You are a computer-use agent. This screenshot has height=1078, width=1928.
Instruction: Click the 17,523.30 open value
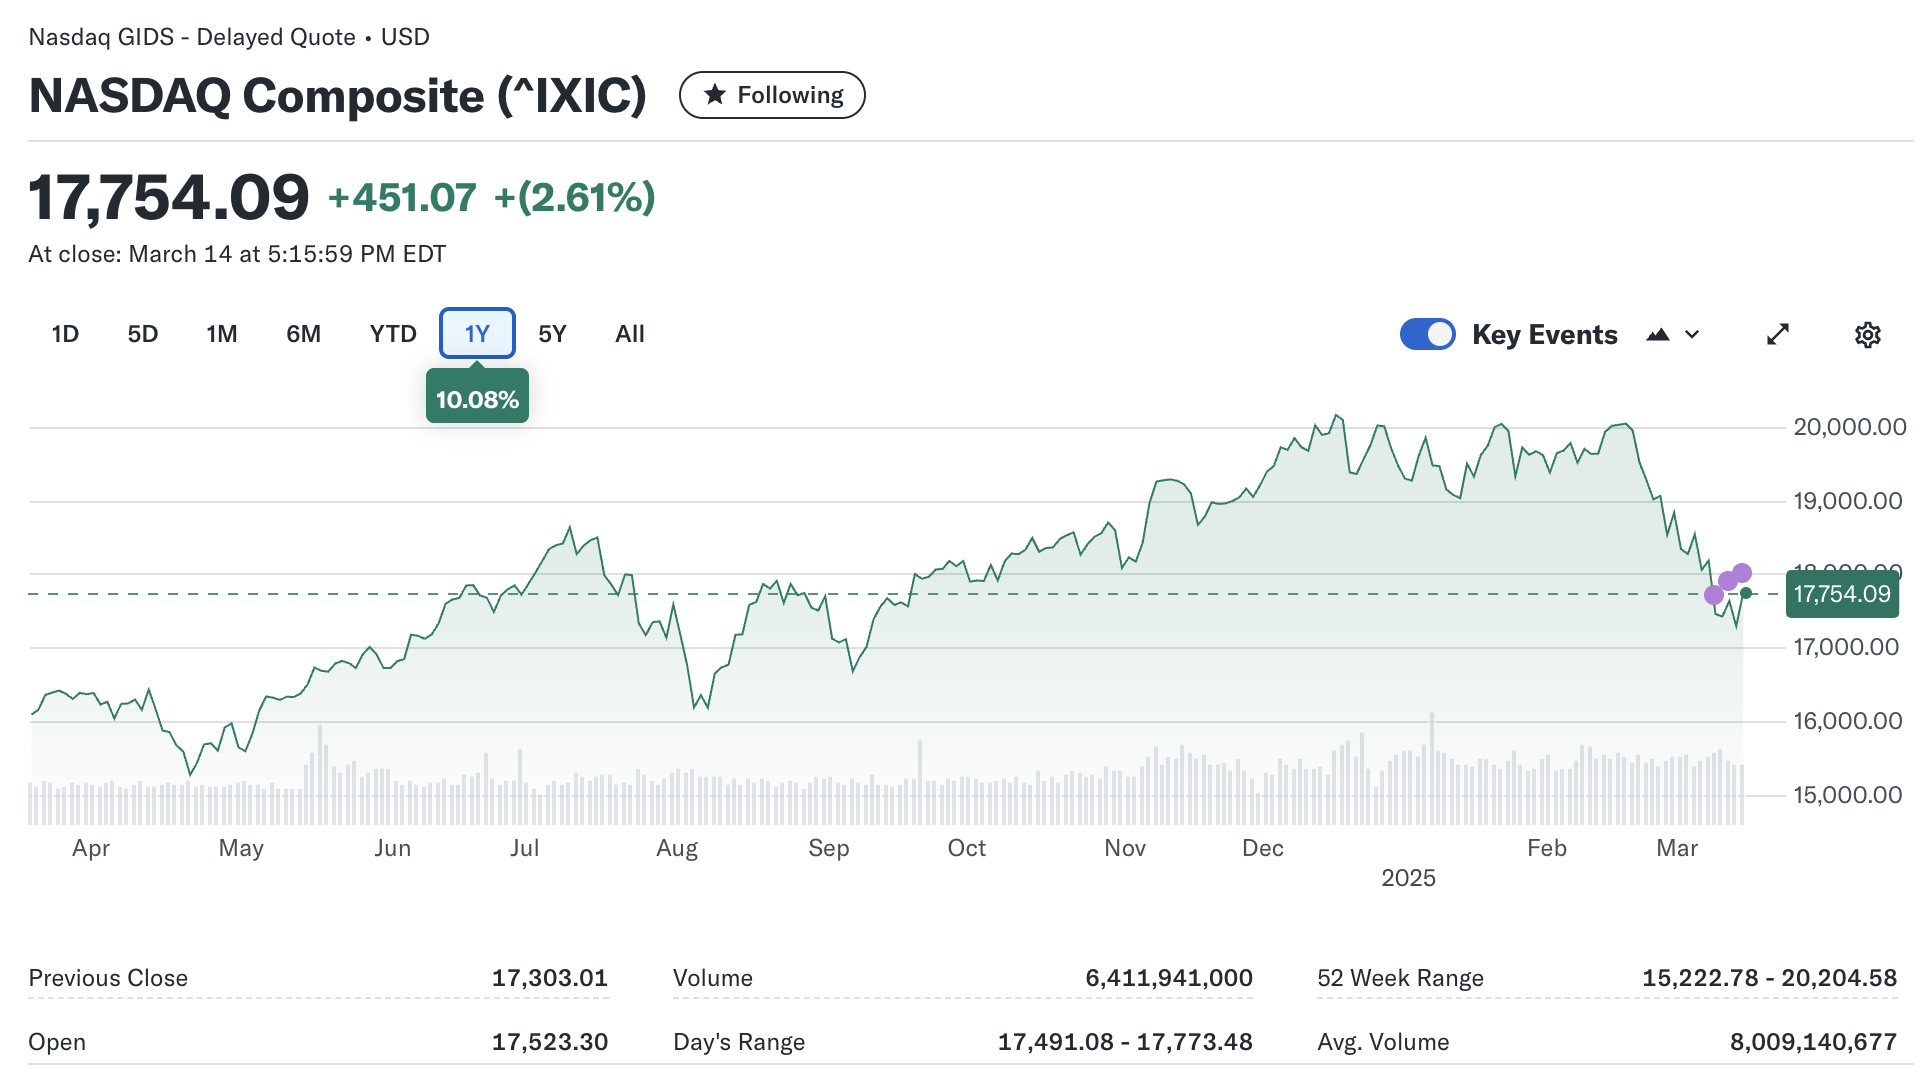550,1042
